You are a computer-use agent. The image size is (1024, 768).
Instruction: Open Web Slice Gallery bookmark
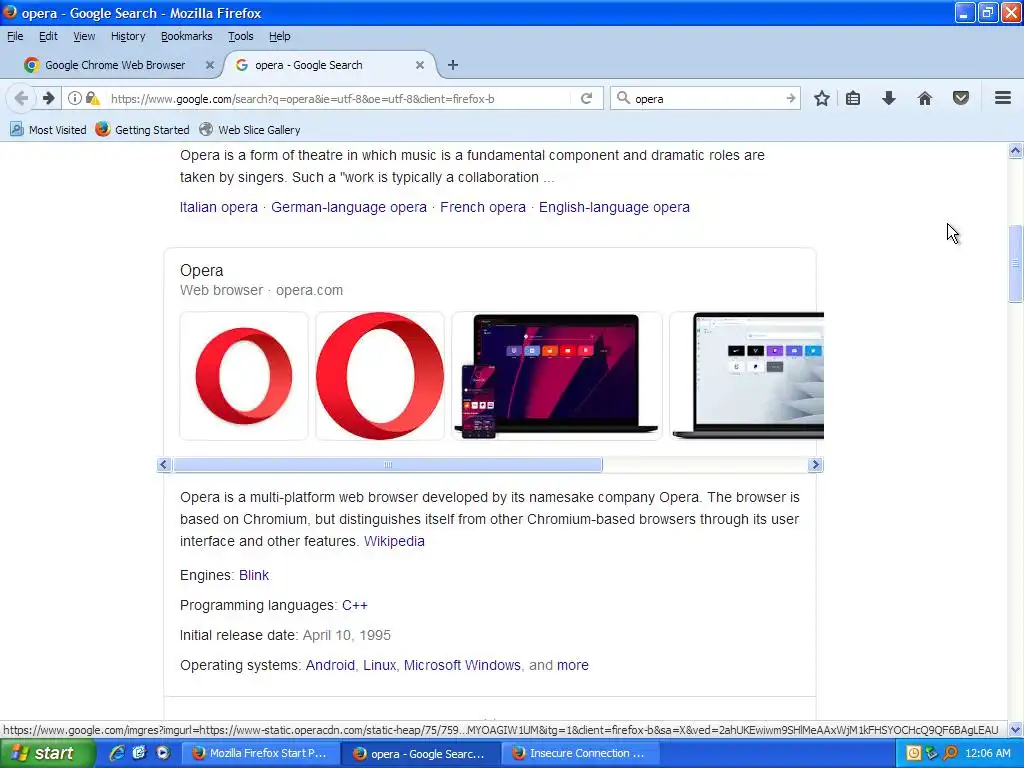250,129
